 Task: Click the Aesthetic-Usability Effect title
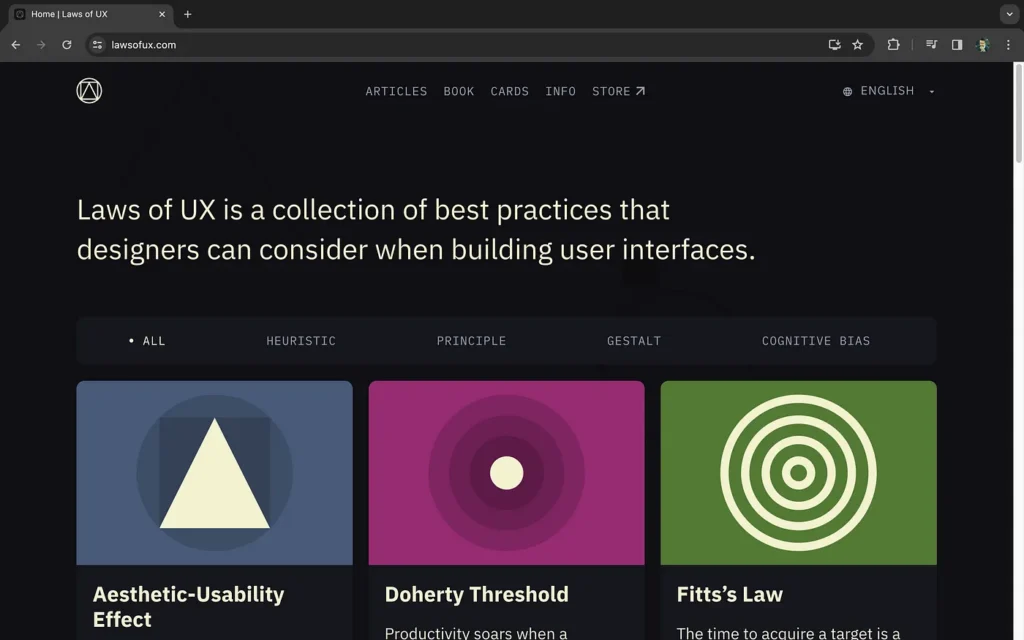[x=188, y=607]
